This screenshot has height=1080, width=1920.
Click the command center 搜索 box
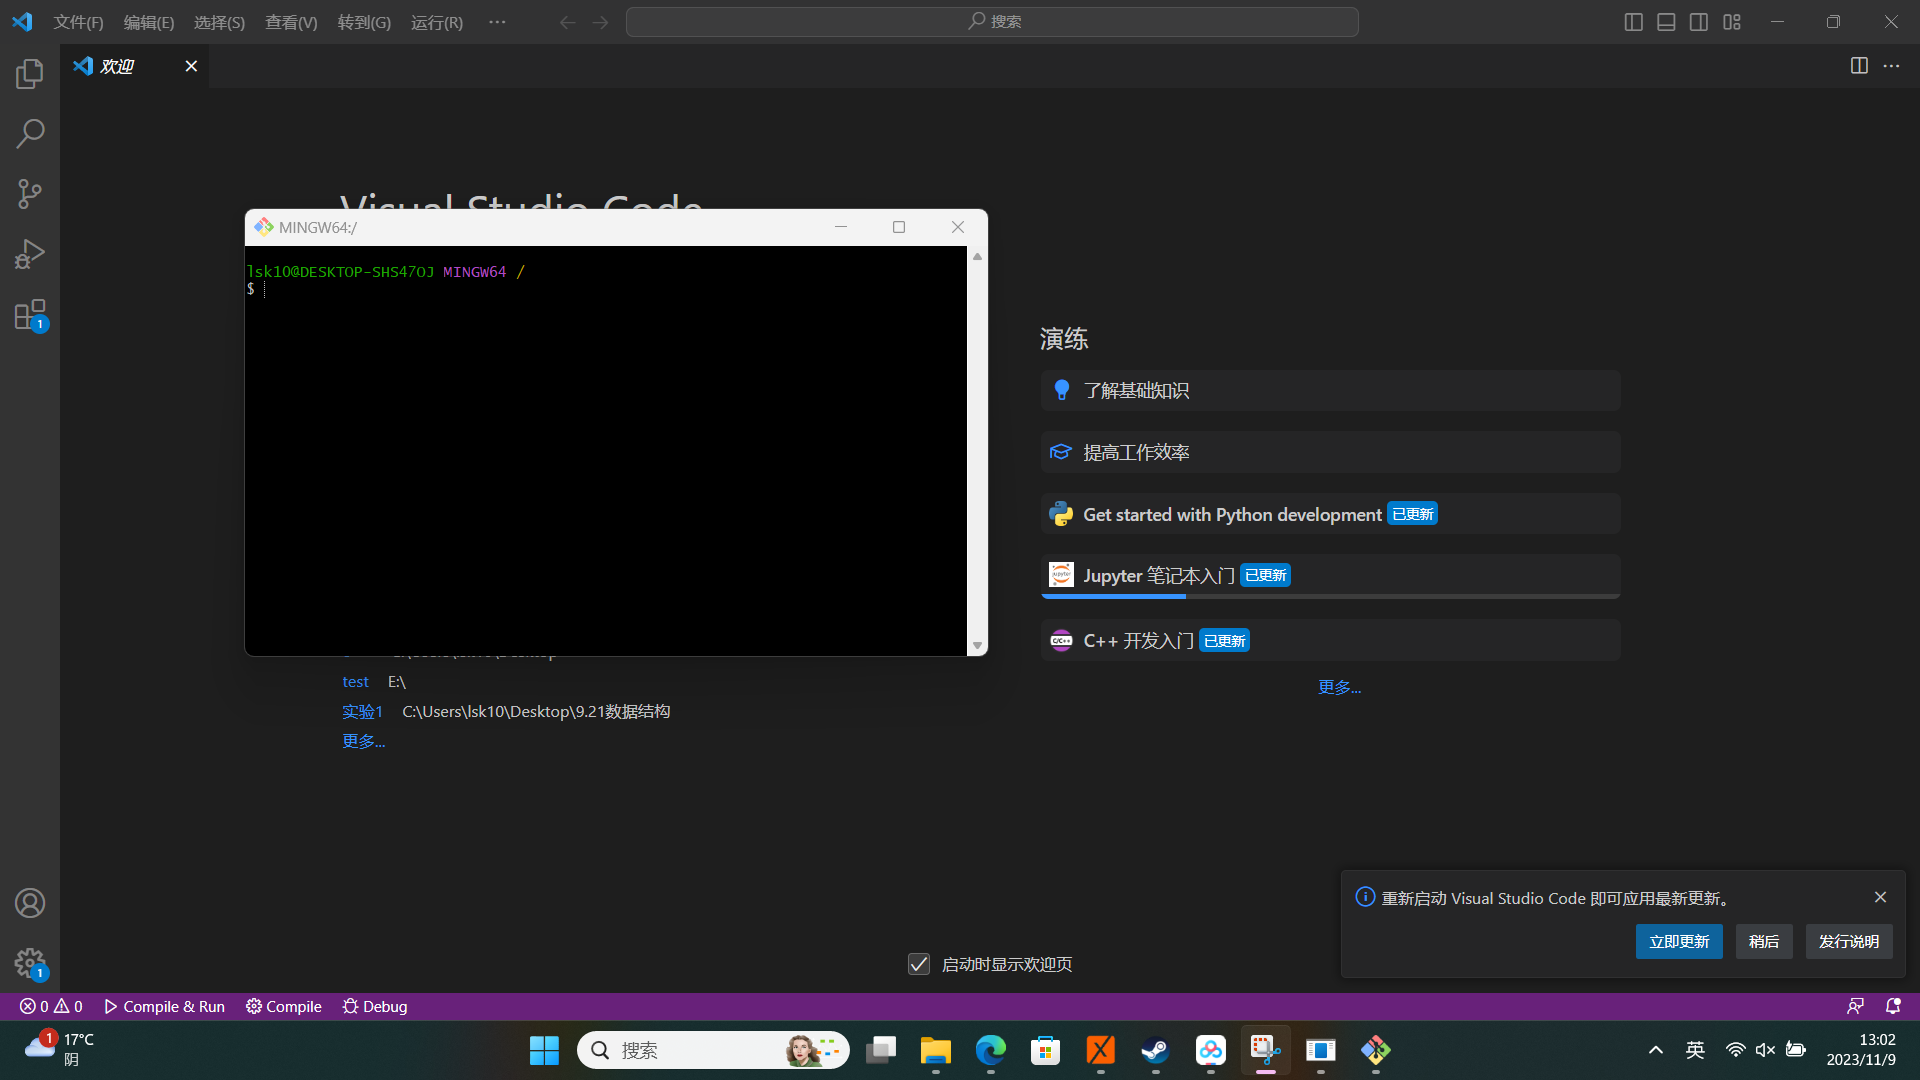pos(992,22)
